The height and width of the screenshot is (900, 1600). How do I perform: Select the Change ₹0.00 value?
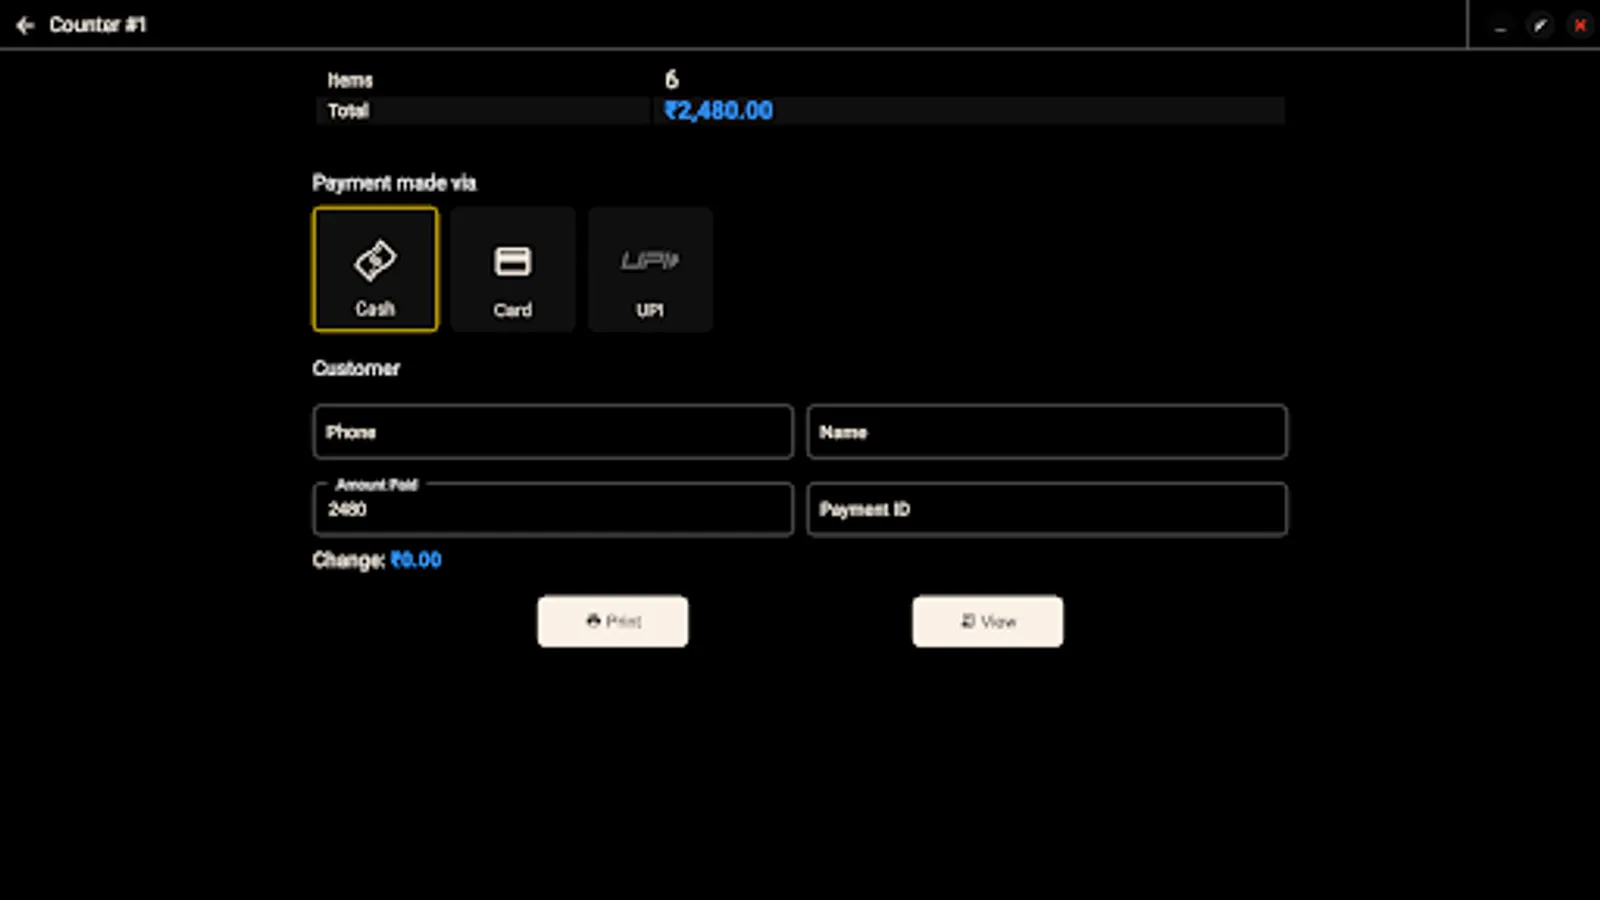417,560
